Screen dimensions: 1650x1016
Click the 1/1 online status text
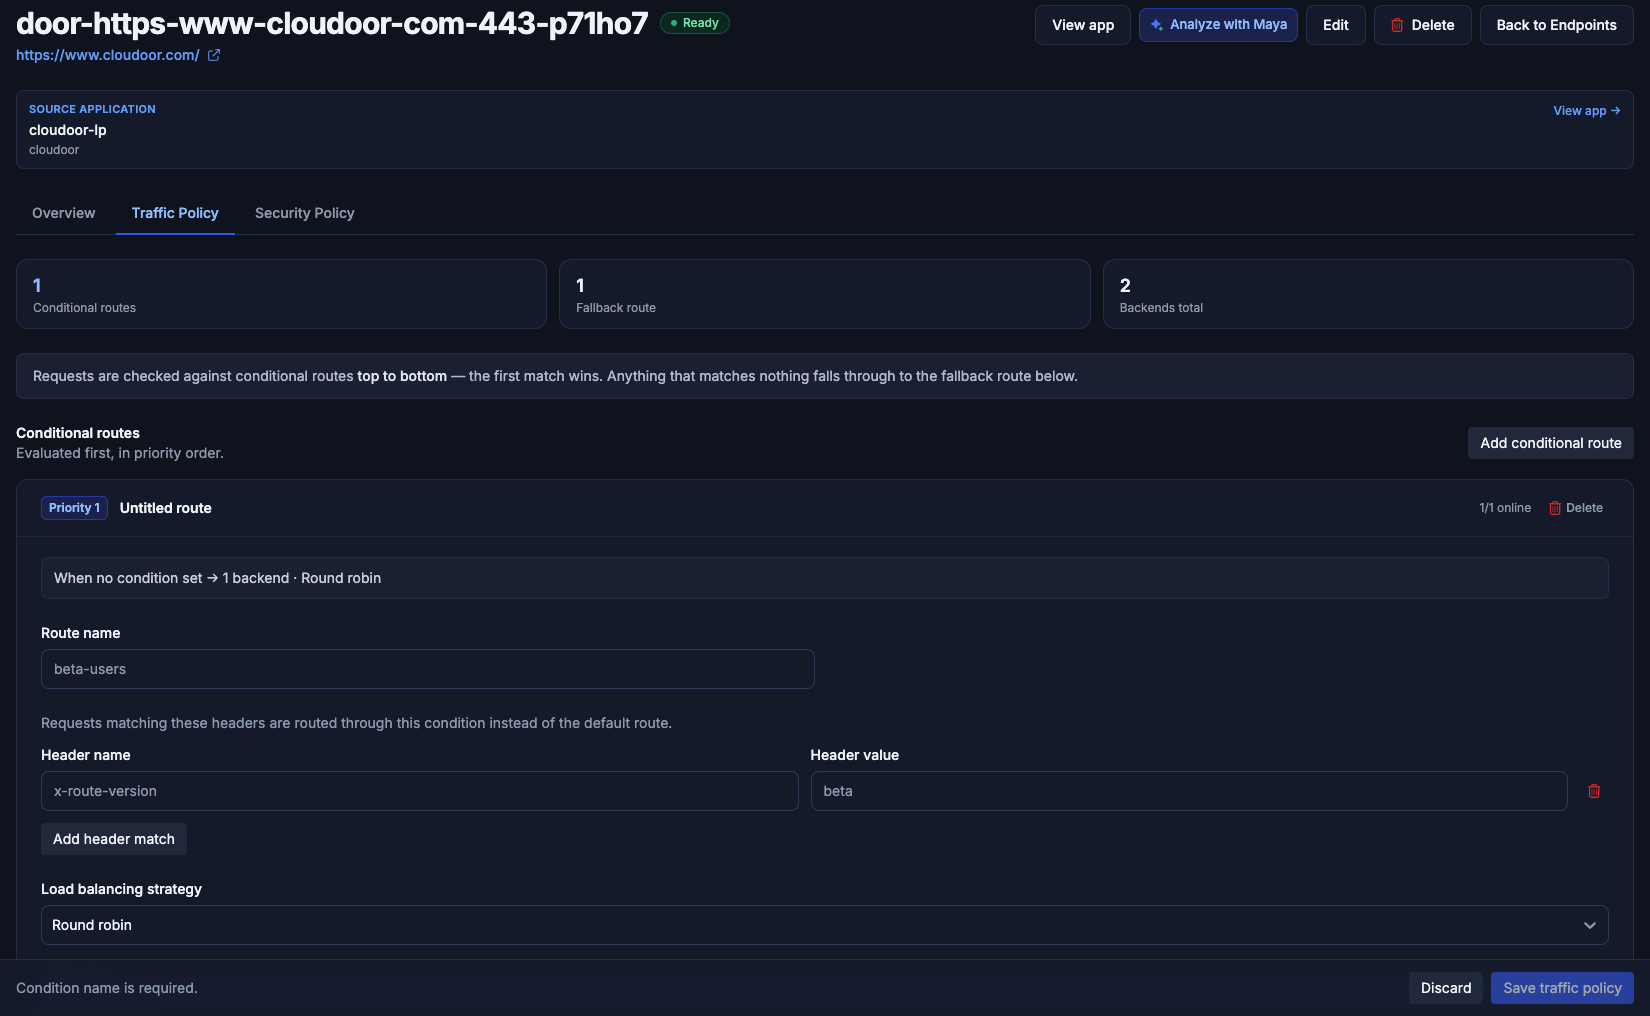pyautogui.click(x=1505, y=508)
